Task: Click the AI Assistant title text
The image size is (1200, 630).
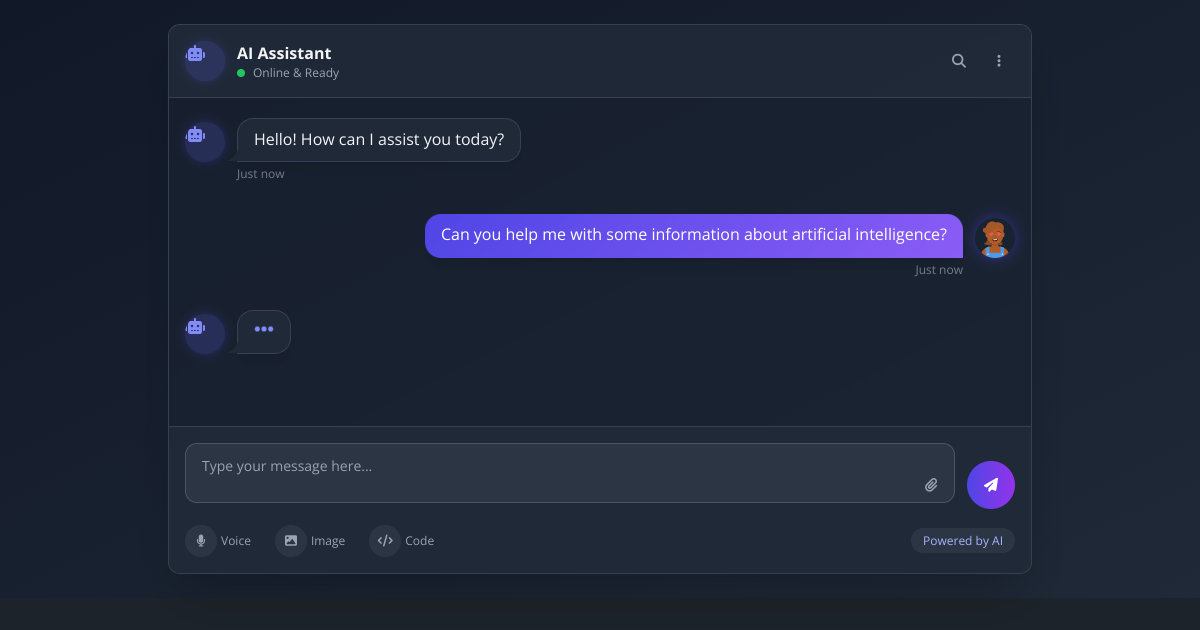Action: click(284, 53)
